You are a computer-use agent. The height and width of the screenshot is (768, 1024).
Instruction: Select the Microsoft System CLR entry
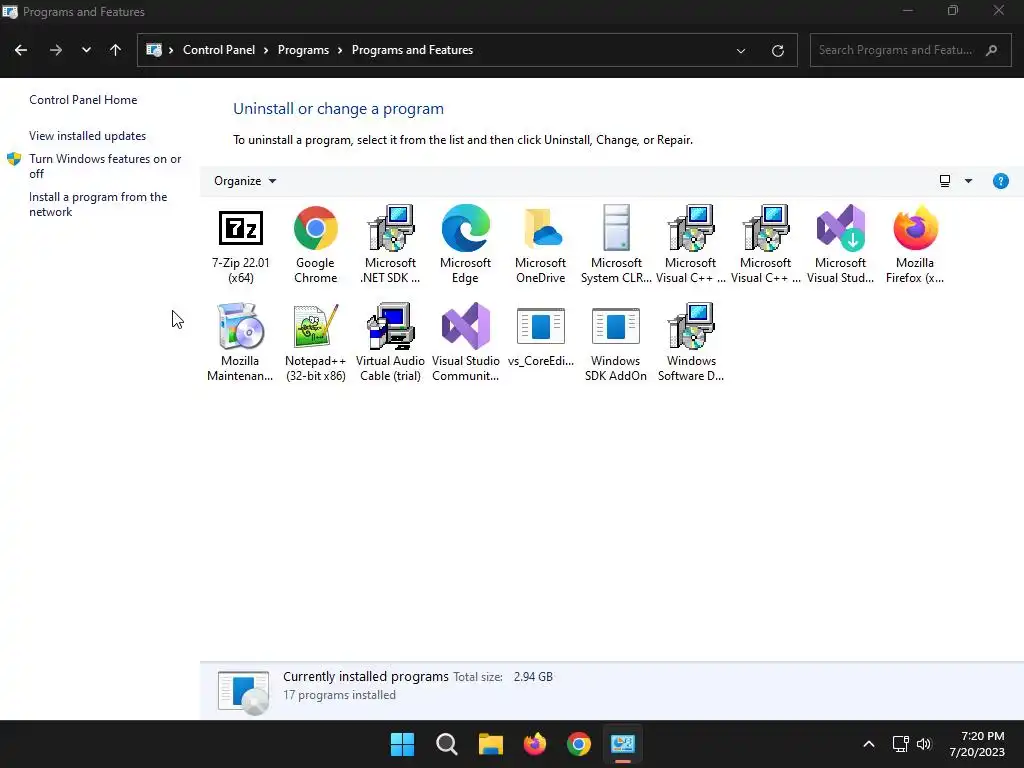[616, 244]
